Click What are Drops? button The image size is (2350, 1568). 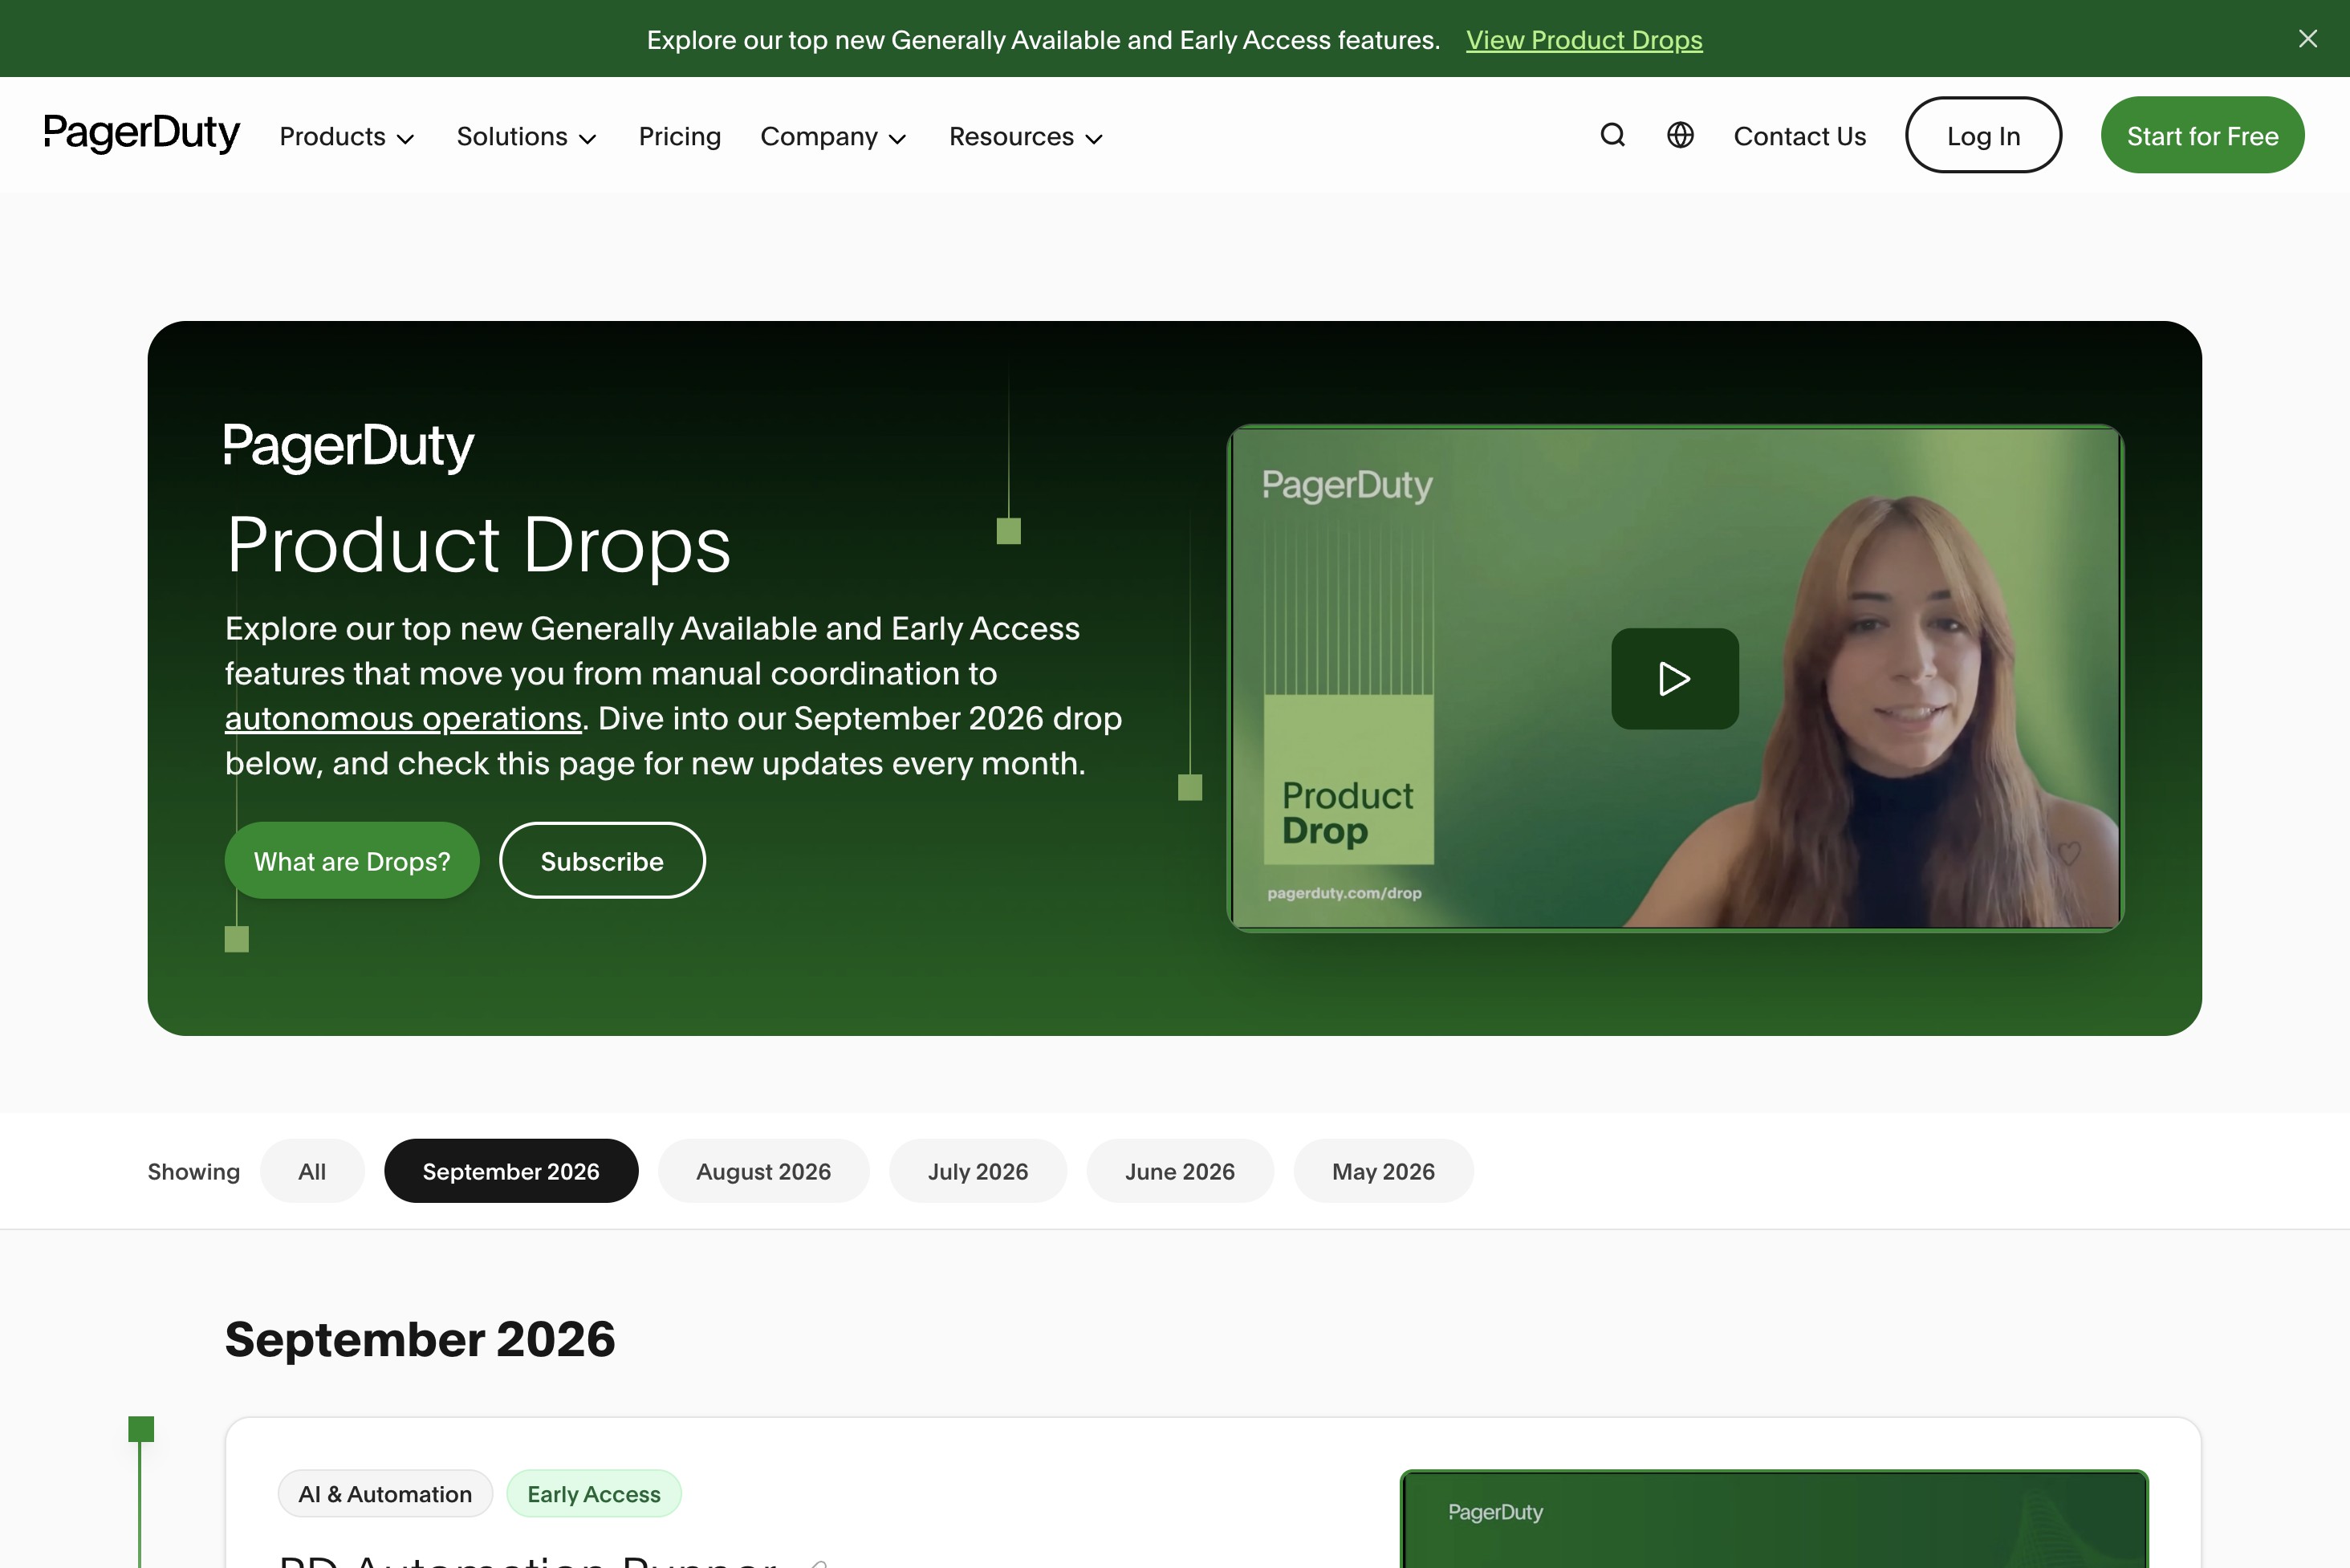352,860
